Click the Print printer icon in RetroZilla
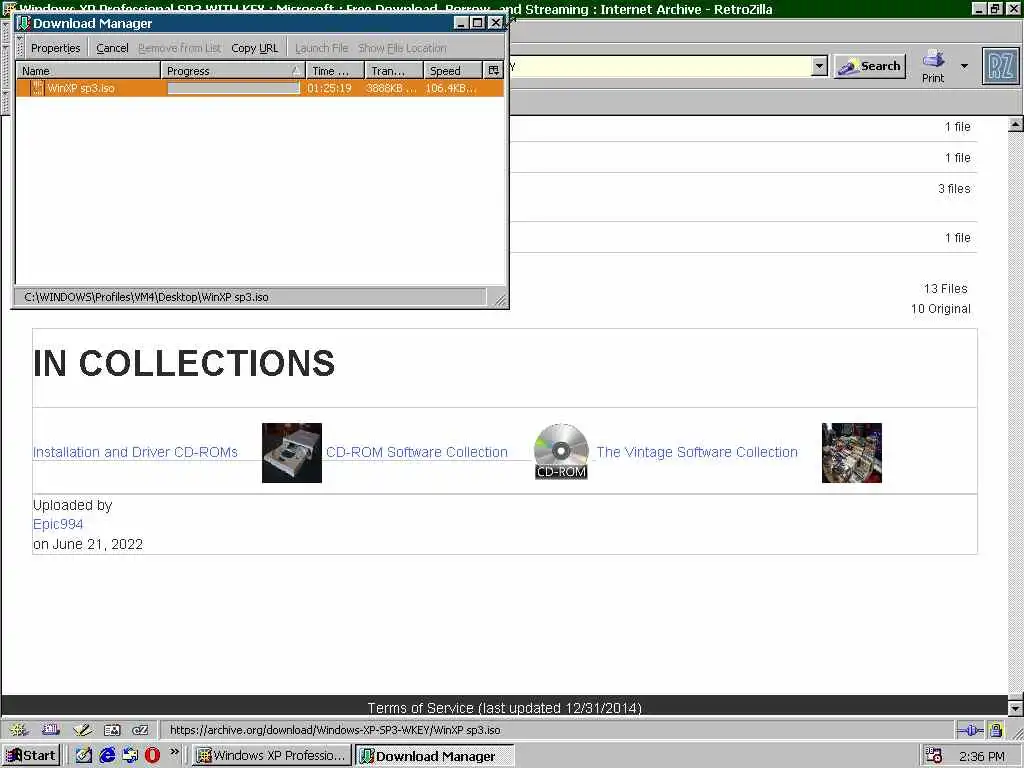1024x768 pixels. pos(933,59)
